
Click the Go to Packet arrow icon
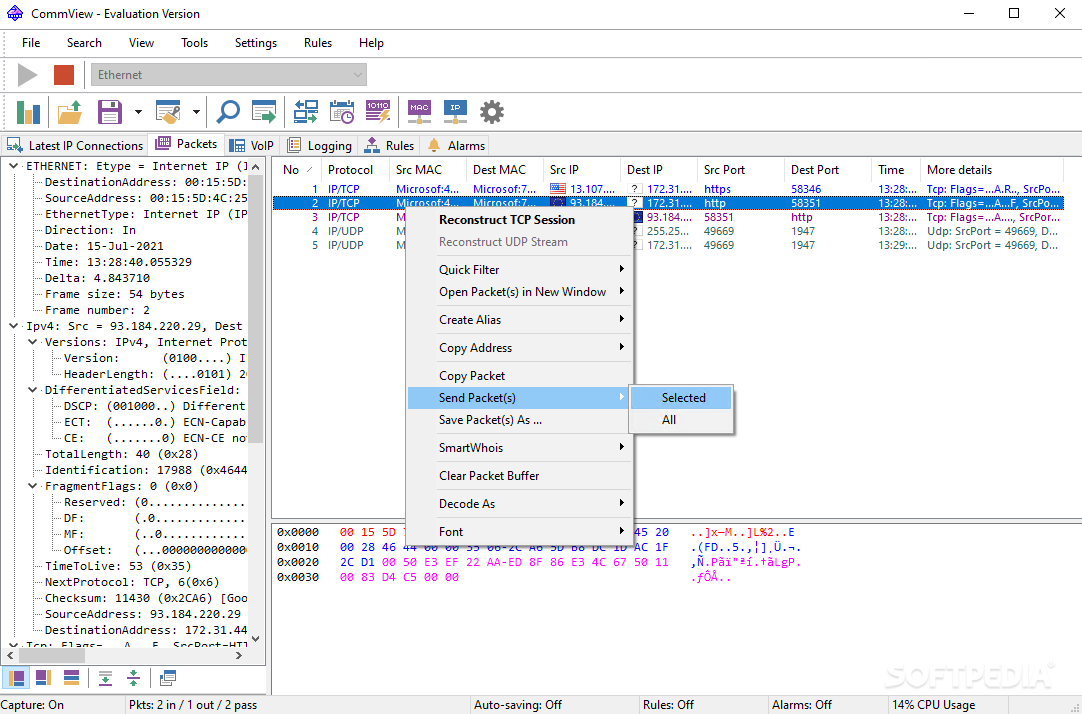[x=264, y=112]
